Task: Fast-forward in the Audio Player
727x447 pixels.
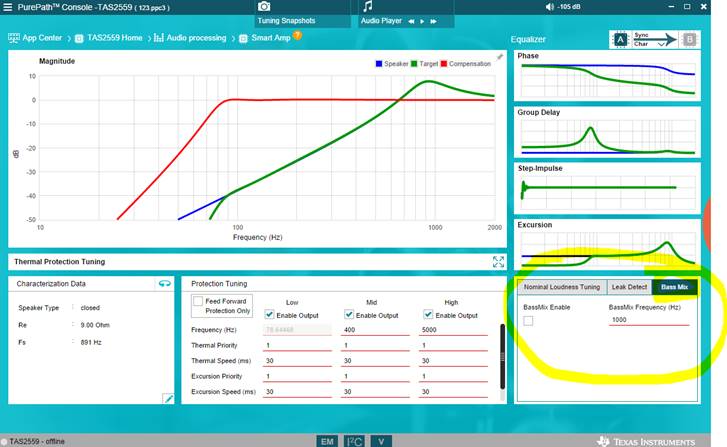Action: (434, 21)
